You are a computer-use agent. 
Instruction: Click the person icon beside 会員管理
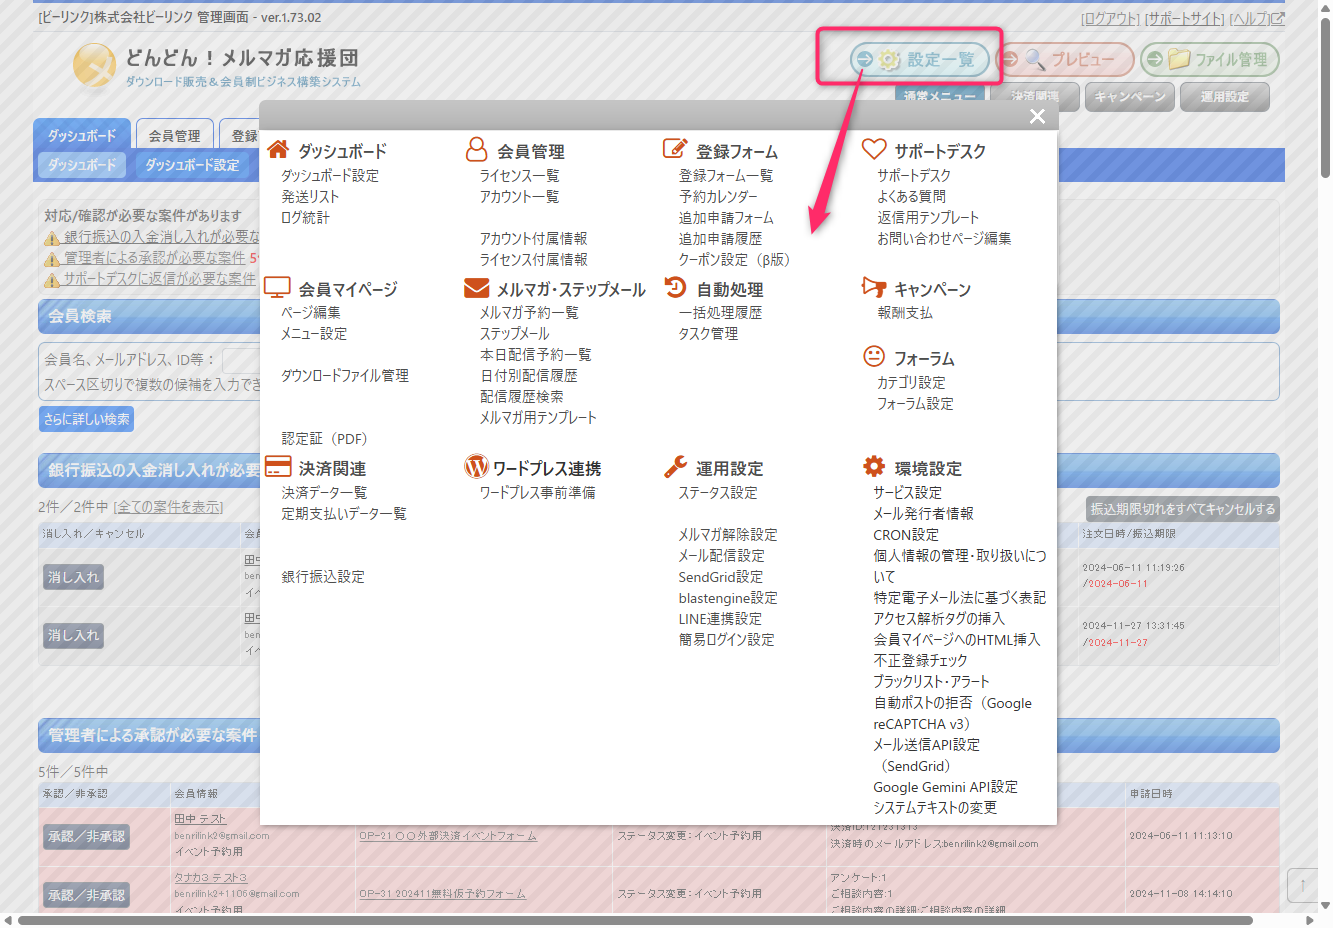(x=477, y=150)
